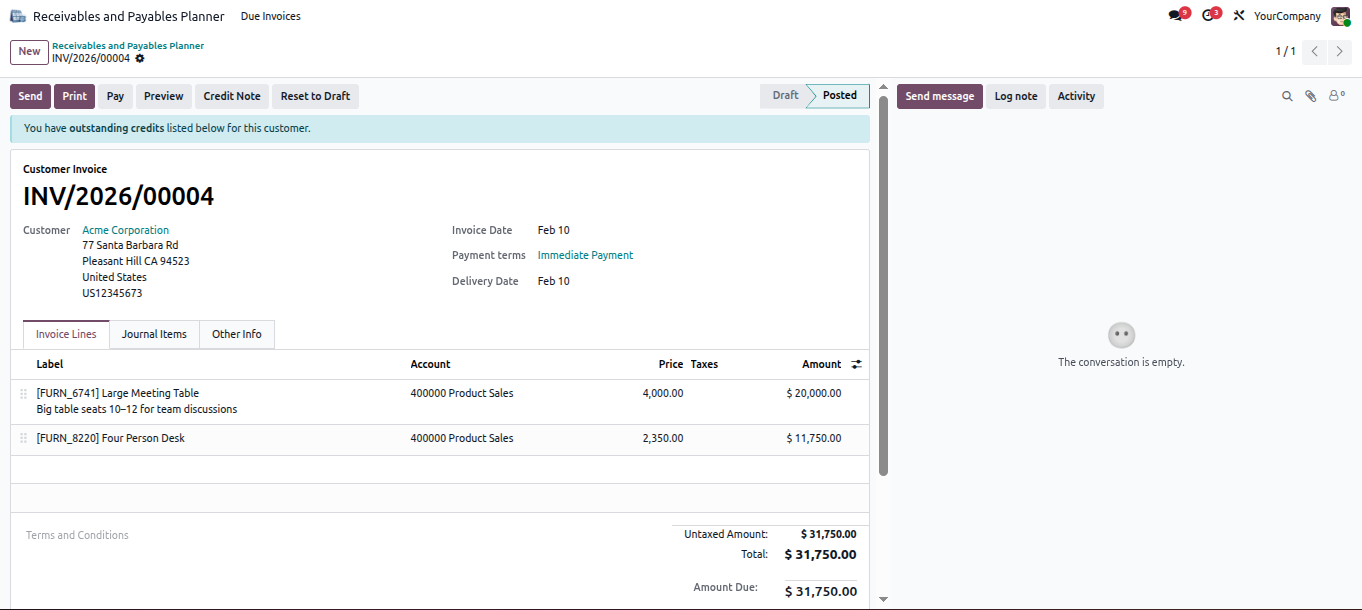Open Immediate Payment terms link
Screen dimensions: 1362x610
585,255
